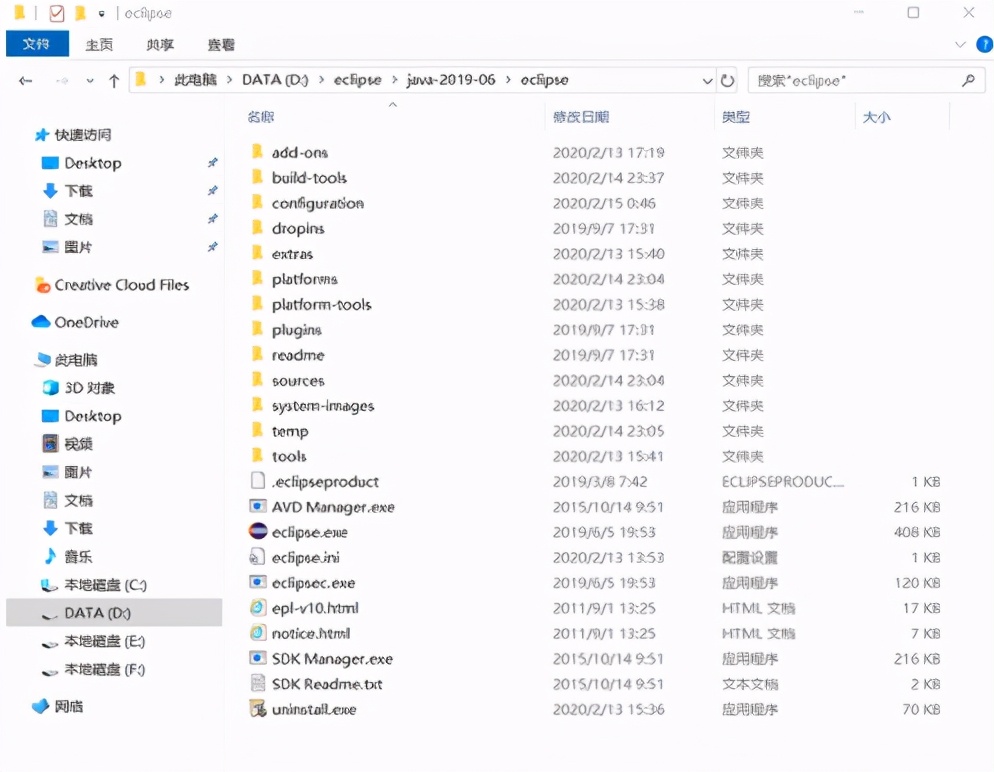This screenshot has height=772, width=994.
Task: Click the uninstall.exe icon
Action: pyautogui.click(x=257, y=709)
